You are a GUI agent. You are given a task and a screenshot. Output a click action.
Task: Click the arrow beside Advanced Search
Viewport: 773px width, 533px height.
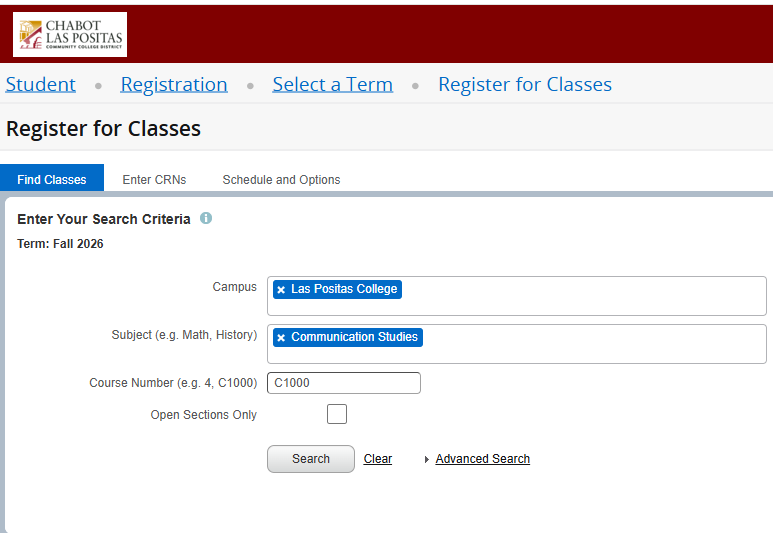(427, 460)
